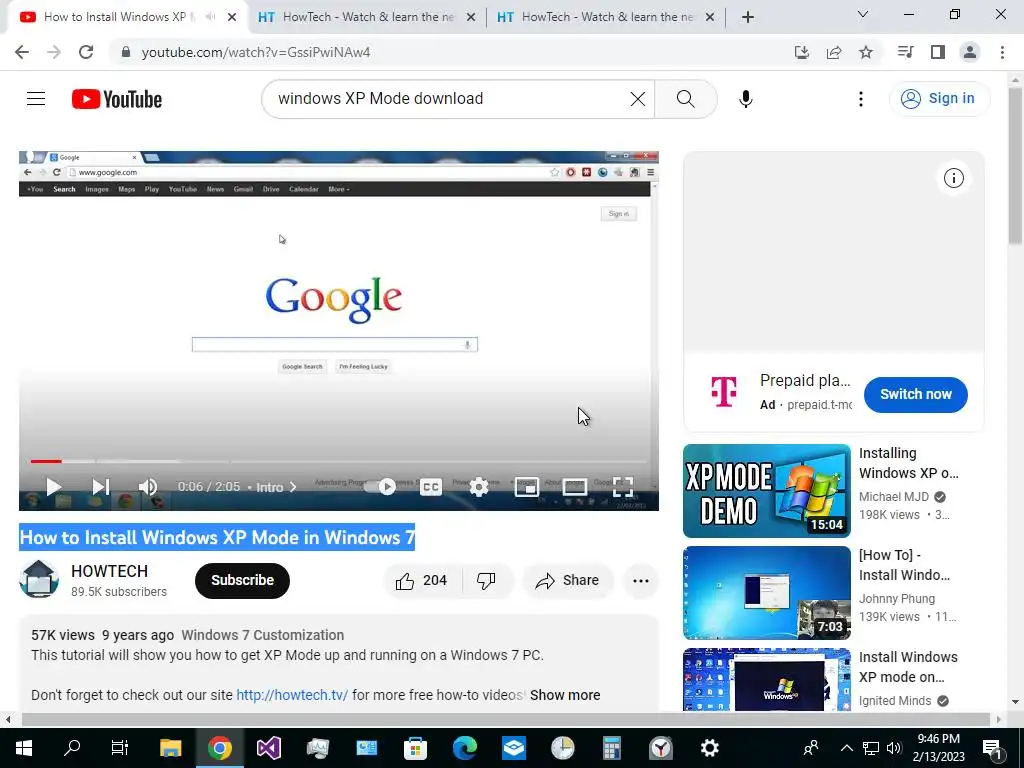Open Visual Studio from taskbar
The width and height of the screenshot is (1024, 768).
click(x=268, y=748)
